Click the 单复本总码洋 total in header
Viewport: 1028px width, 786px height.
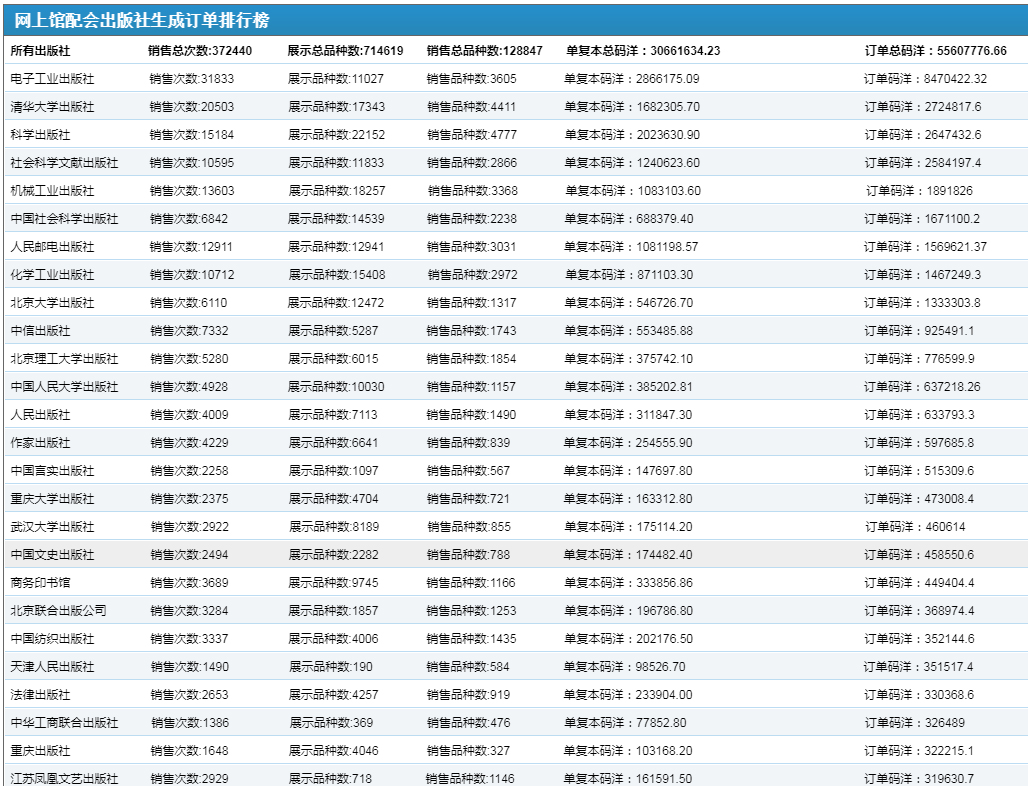point(643,51)
